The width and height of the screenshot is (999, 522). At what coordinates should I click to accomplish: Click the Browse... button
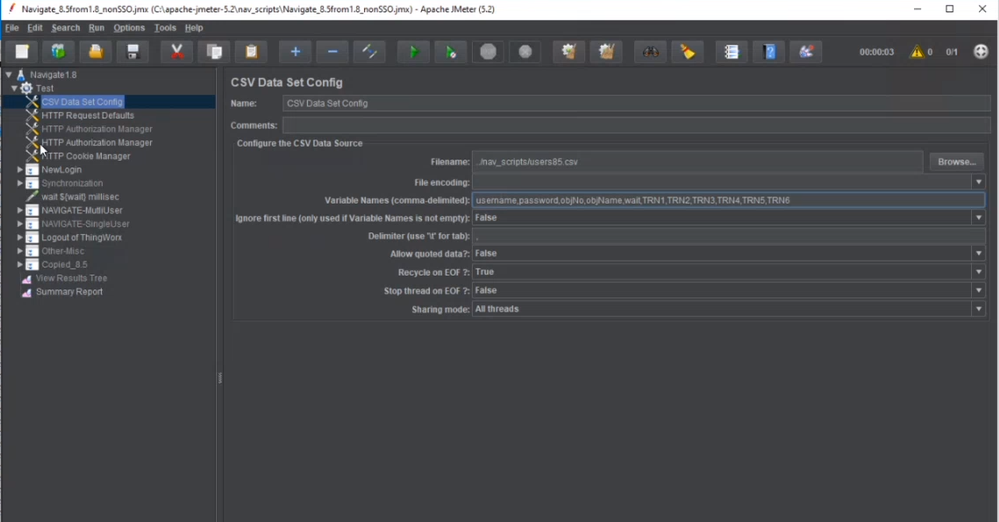(956, 162)
